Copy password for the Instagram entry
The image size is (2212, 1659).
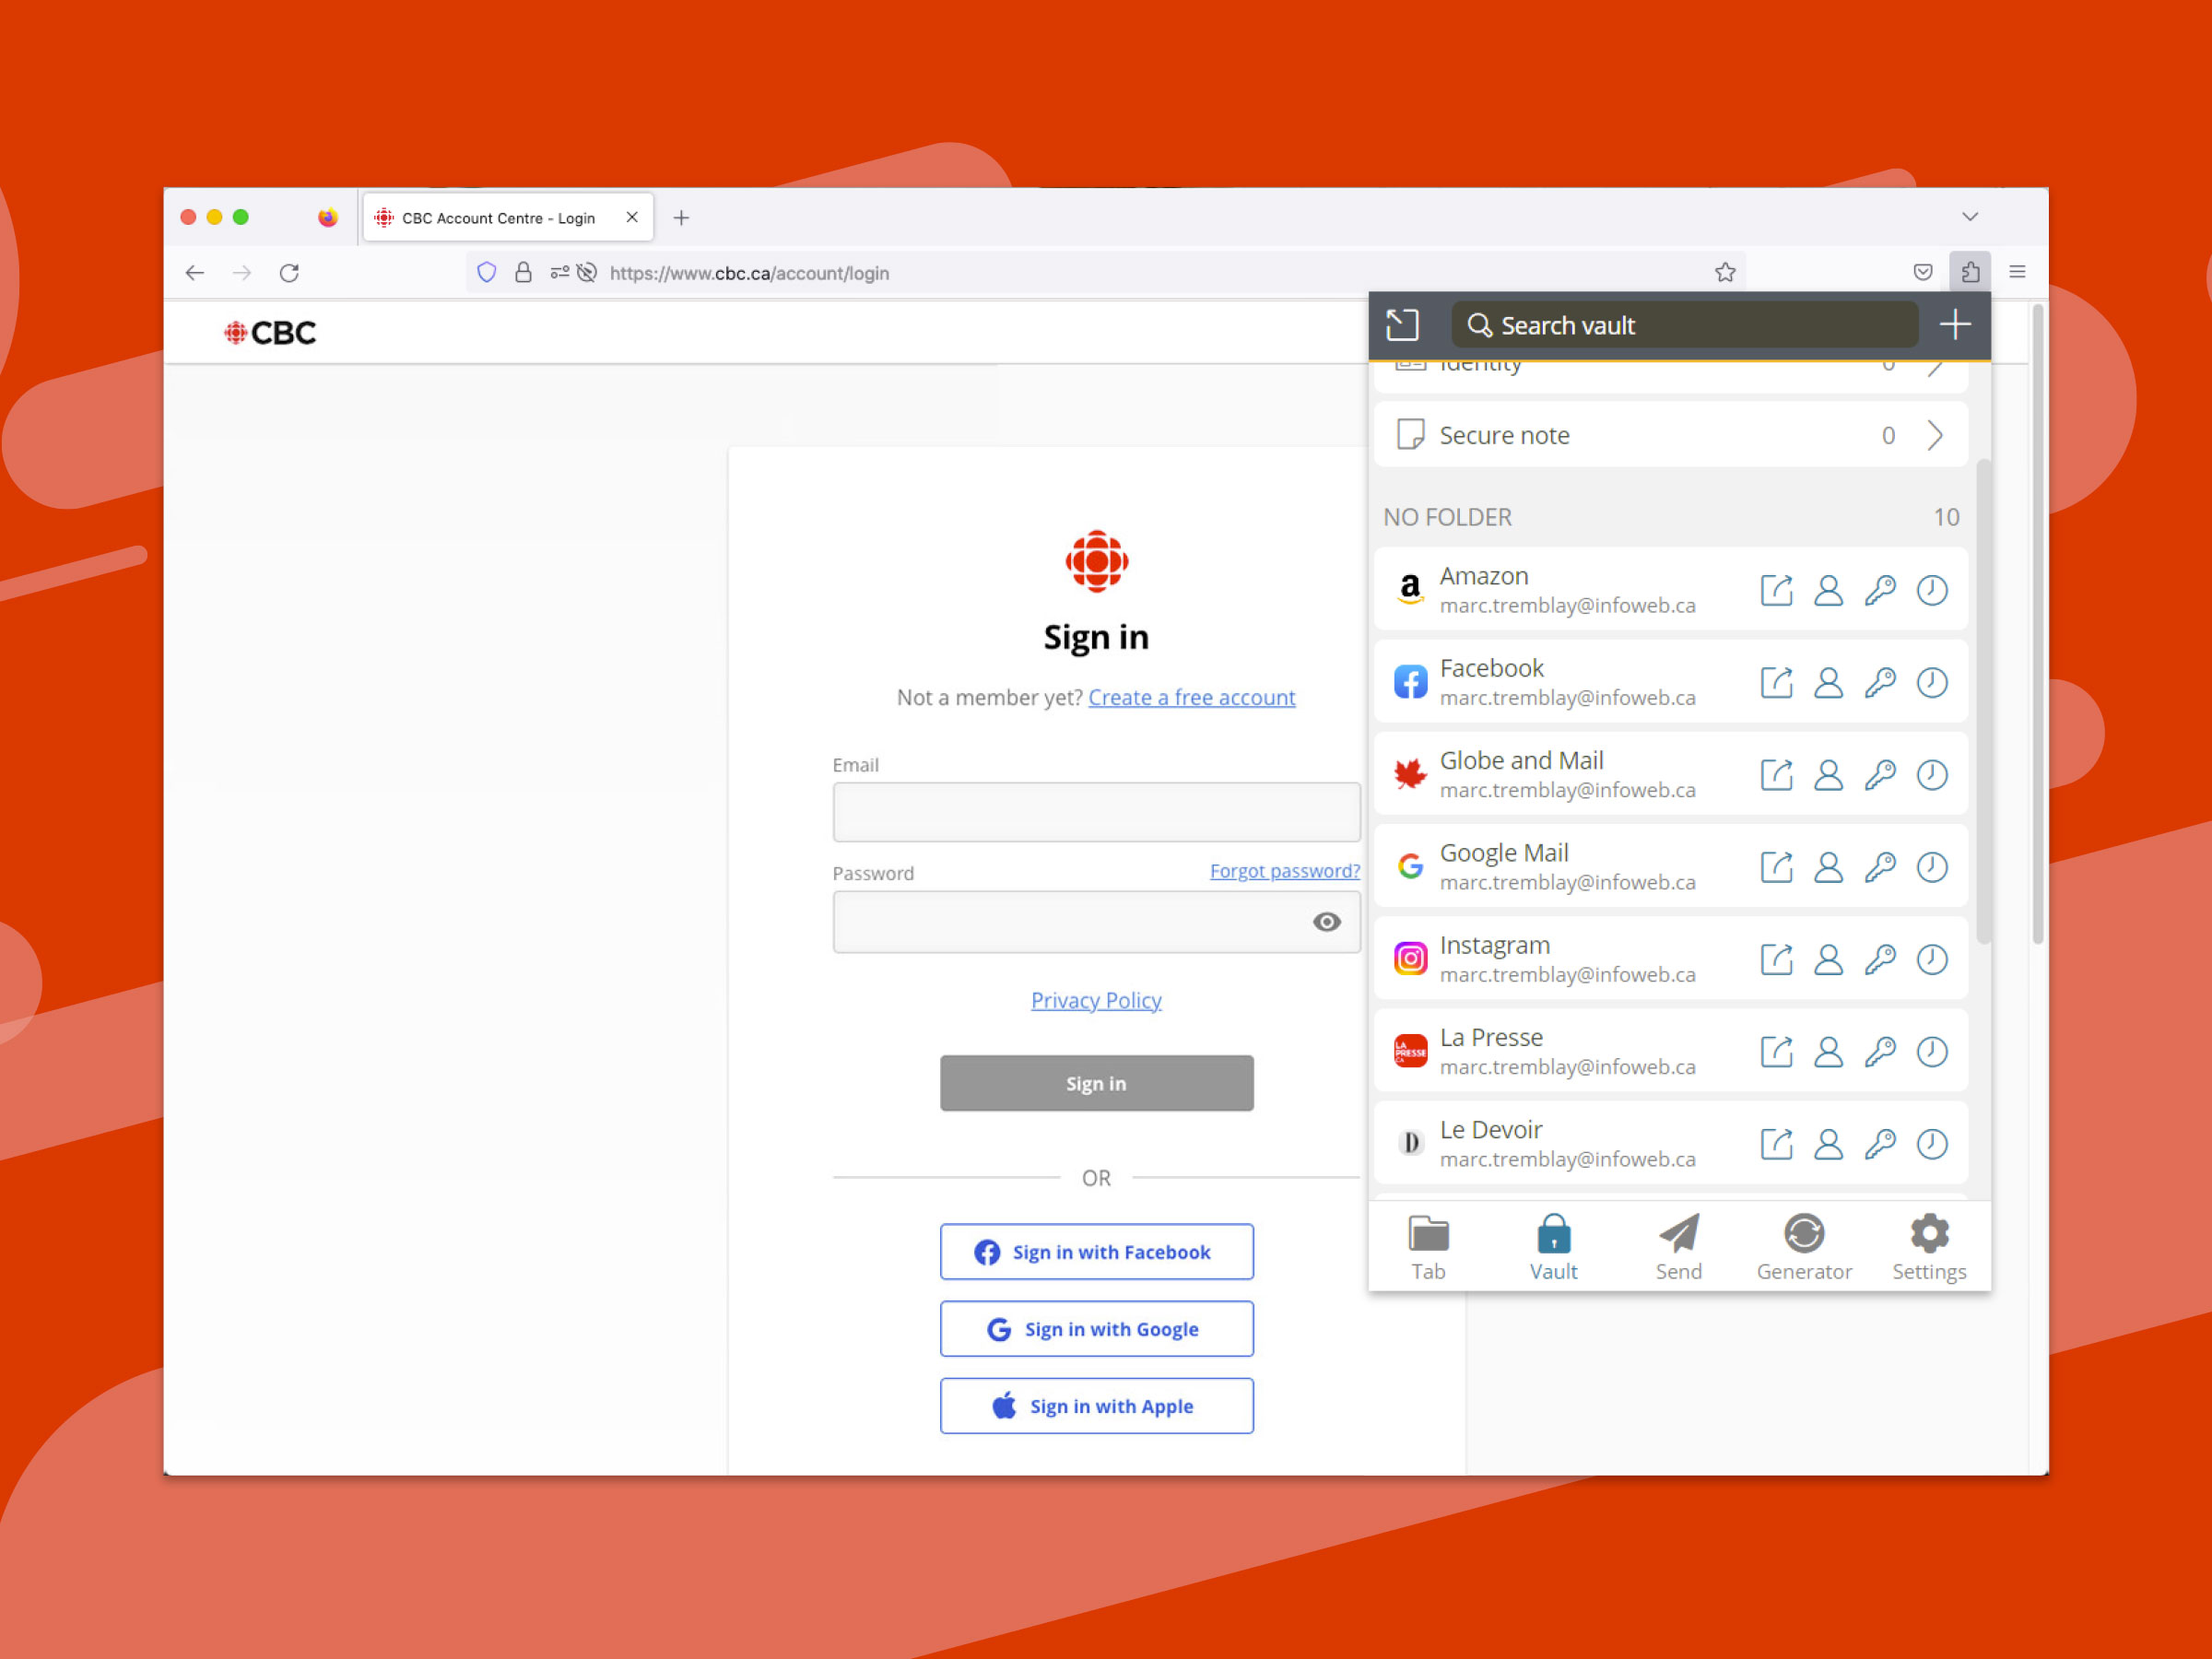(1880, 959)
